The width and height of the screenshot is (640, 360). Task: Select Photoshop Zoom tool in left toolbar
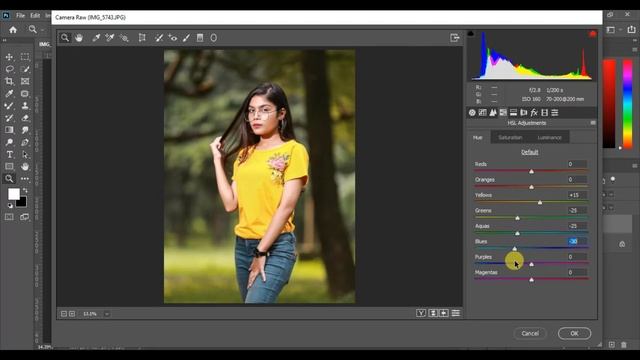click(x=9, y=179)
